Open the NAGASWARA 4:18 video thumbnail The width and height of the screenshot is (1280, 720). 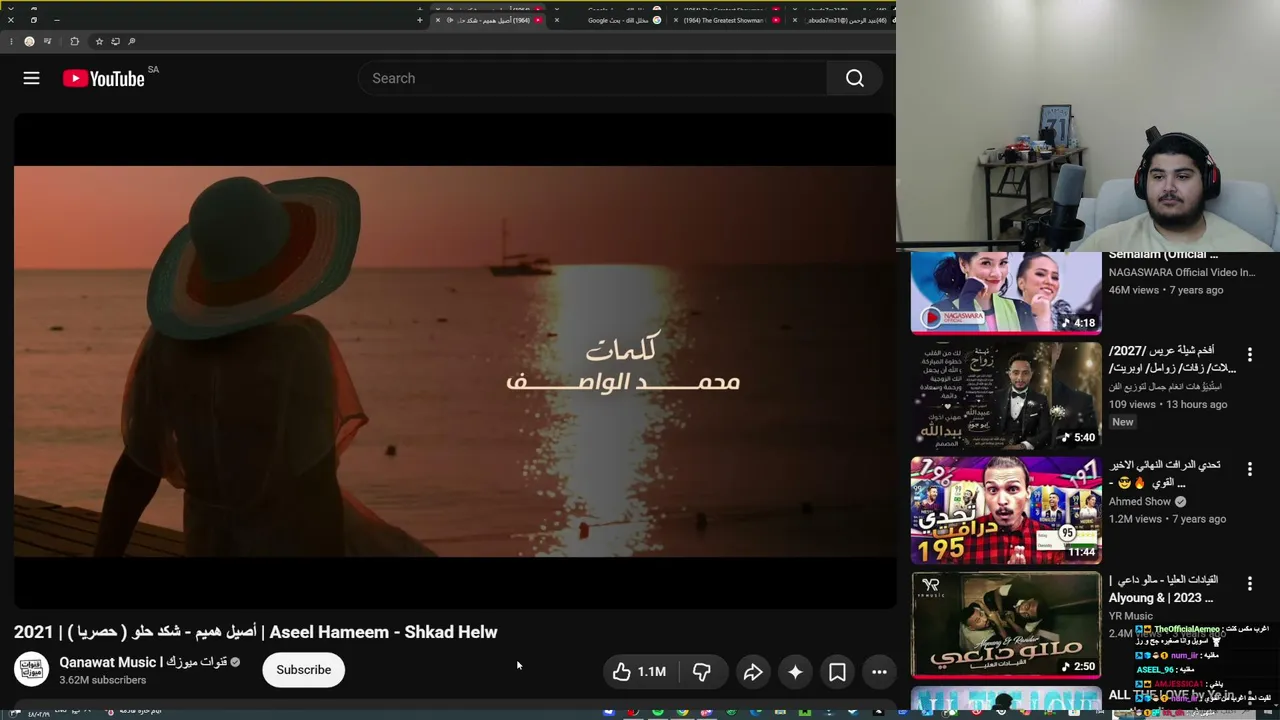(1006, 292)
